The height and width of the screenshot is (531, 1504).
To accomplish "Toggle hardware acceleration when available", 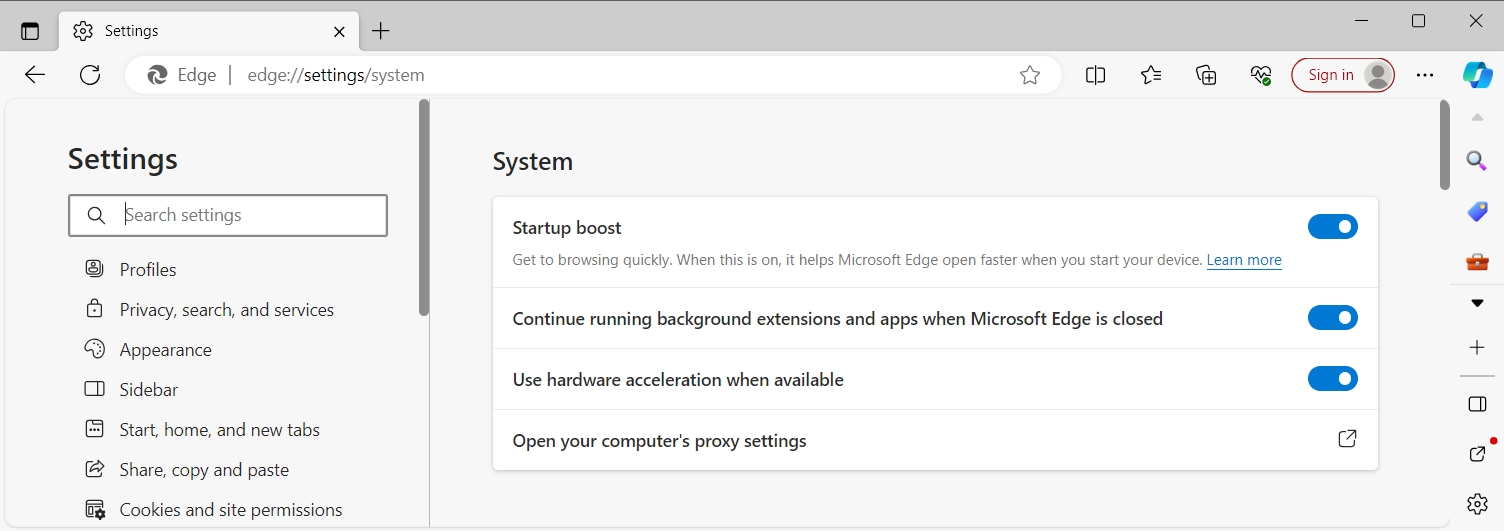I will (x=1333, y=379).
